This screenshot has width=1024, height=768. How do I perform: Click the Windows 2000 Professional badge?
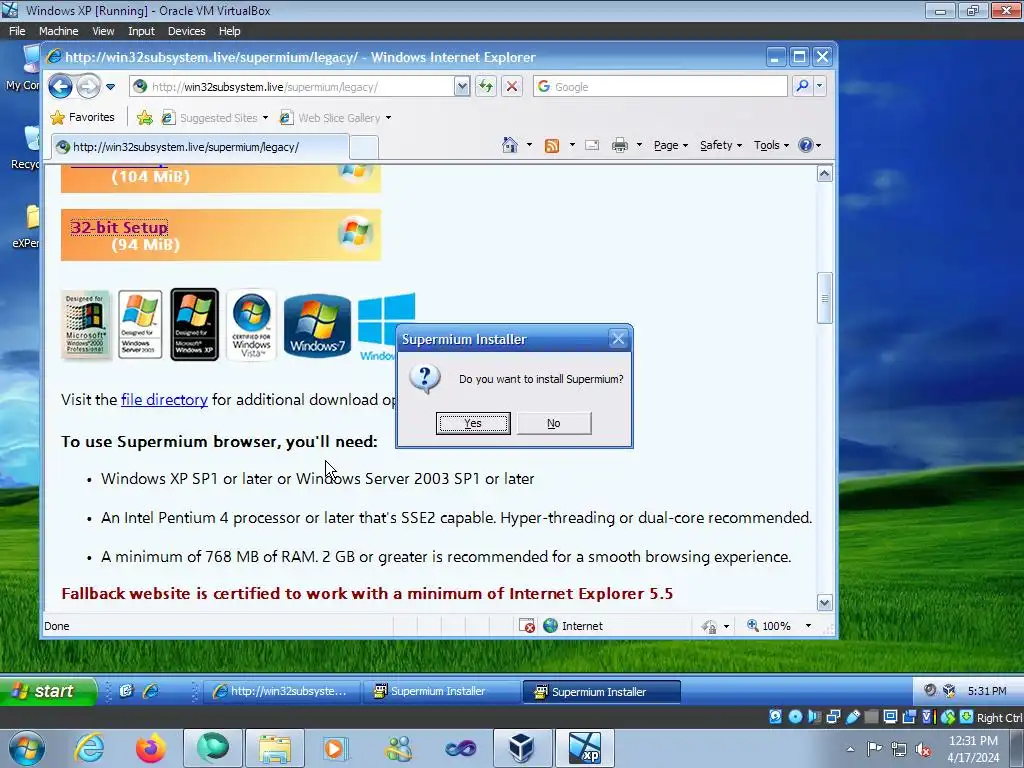point(86,325)
